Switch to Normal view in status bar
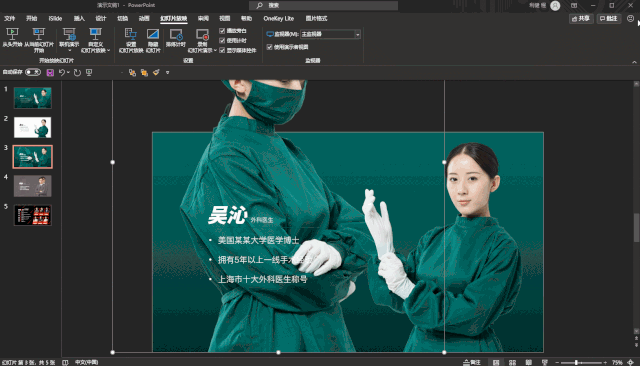 (496, 362)
